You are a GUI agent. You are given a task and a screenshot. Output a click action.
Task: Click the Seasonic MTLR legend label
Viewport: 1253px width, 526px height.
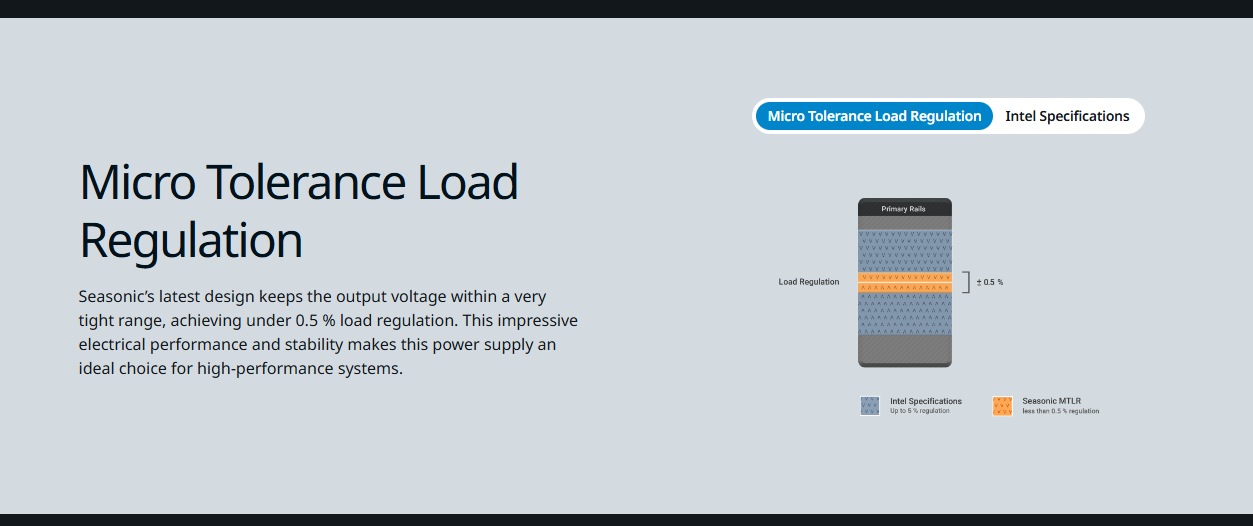pyautogui.click(x=1051, y=401)
